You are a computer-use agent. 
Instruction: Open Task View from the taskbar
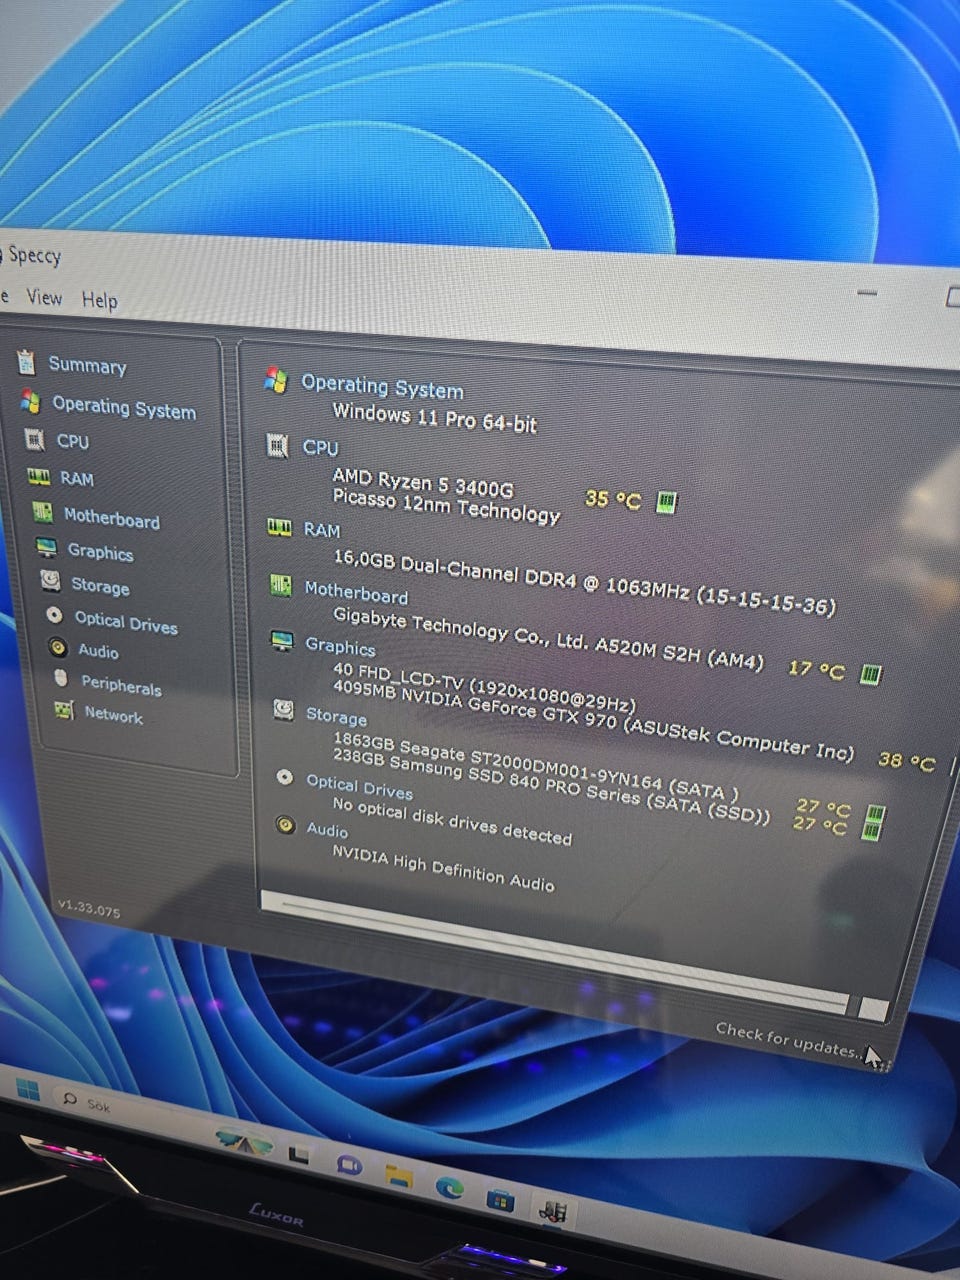click(x=297, y=1155)
